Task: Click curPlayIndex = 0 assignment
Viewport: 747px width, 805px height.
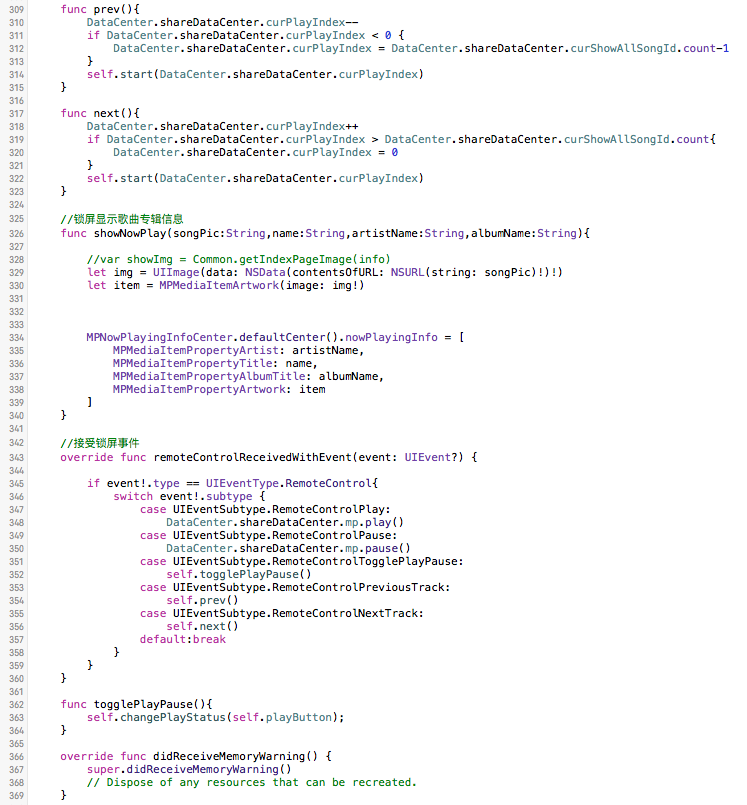Action: (x=256, y=152)
